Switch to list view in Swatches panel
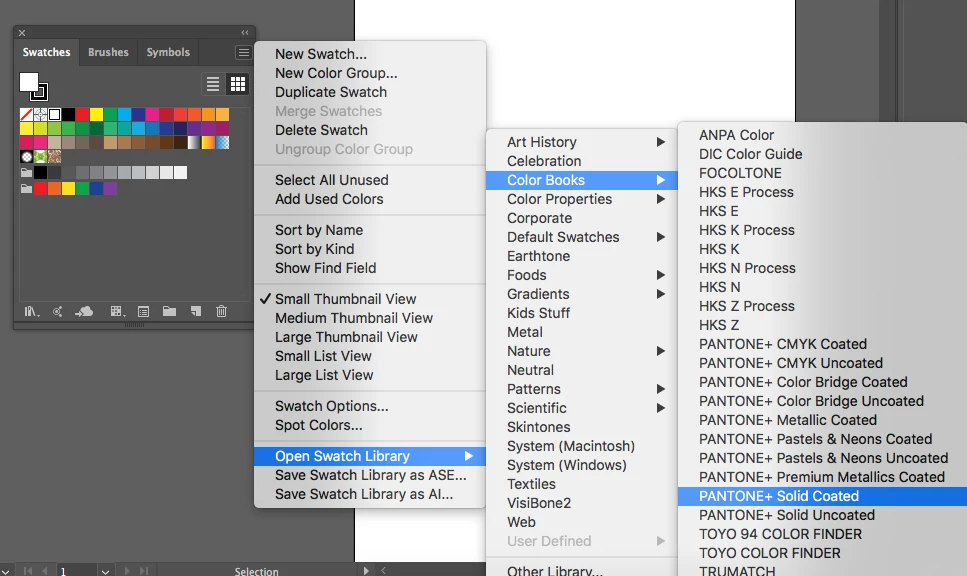 pyautogui.click(x=213, y=84)
